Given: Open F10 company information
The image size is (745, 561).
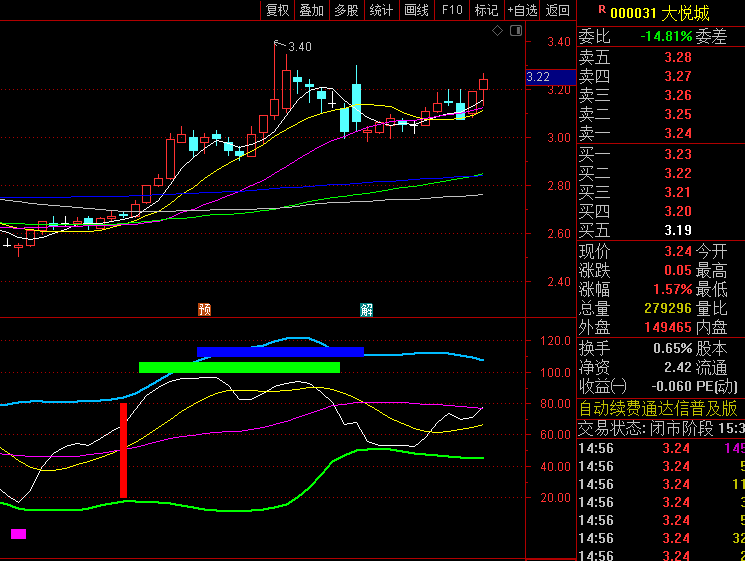Looking at the screenshot, I should tap(452, 10).
